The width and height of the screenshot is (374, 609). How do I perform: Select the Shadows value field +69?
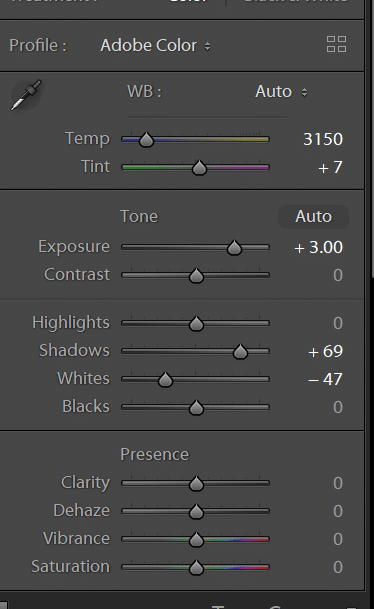click(325, 351)
